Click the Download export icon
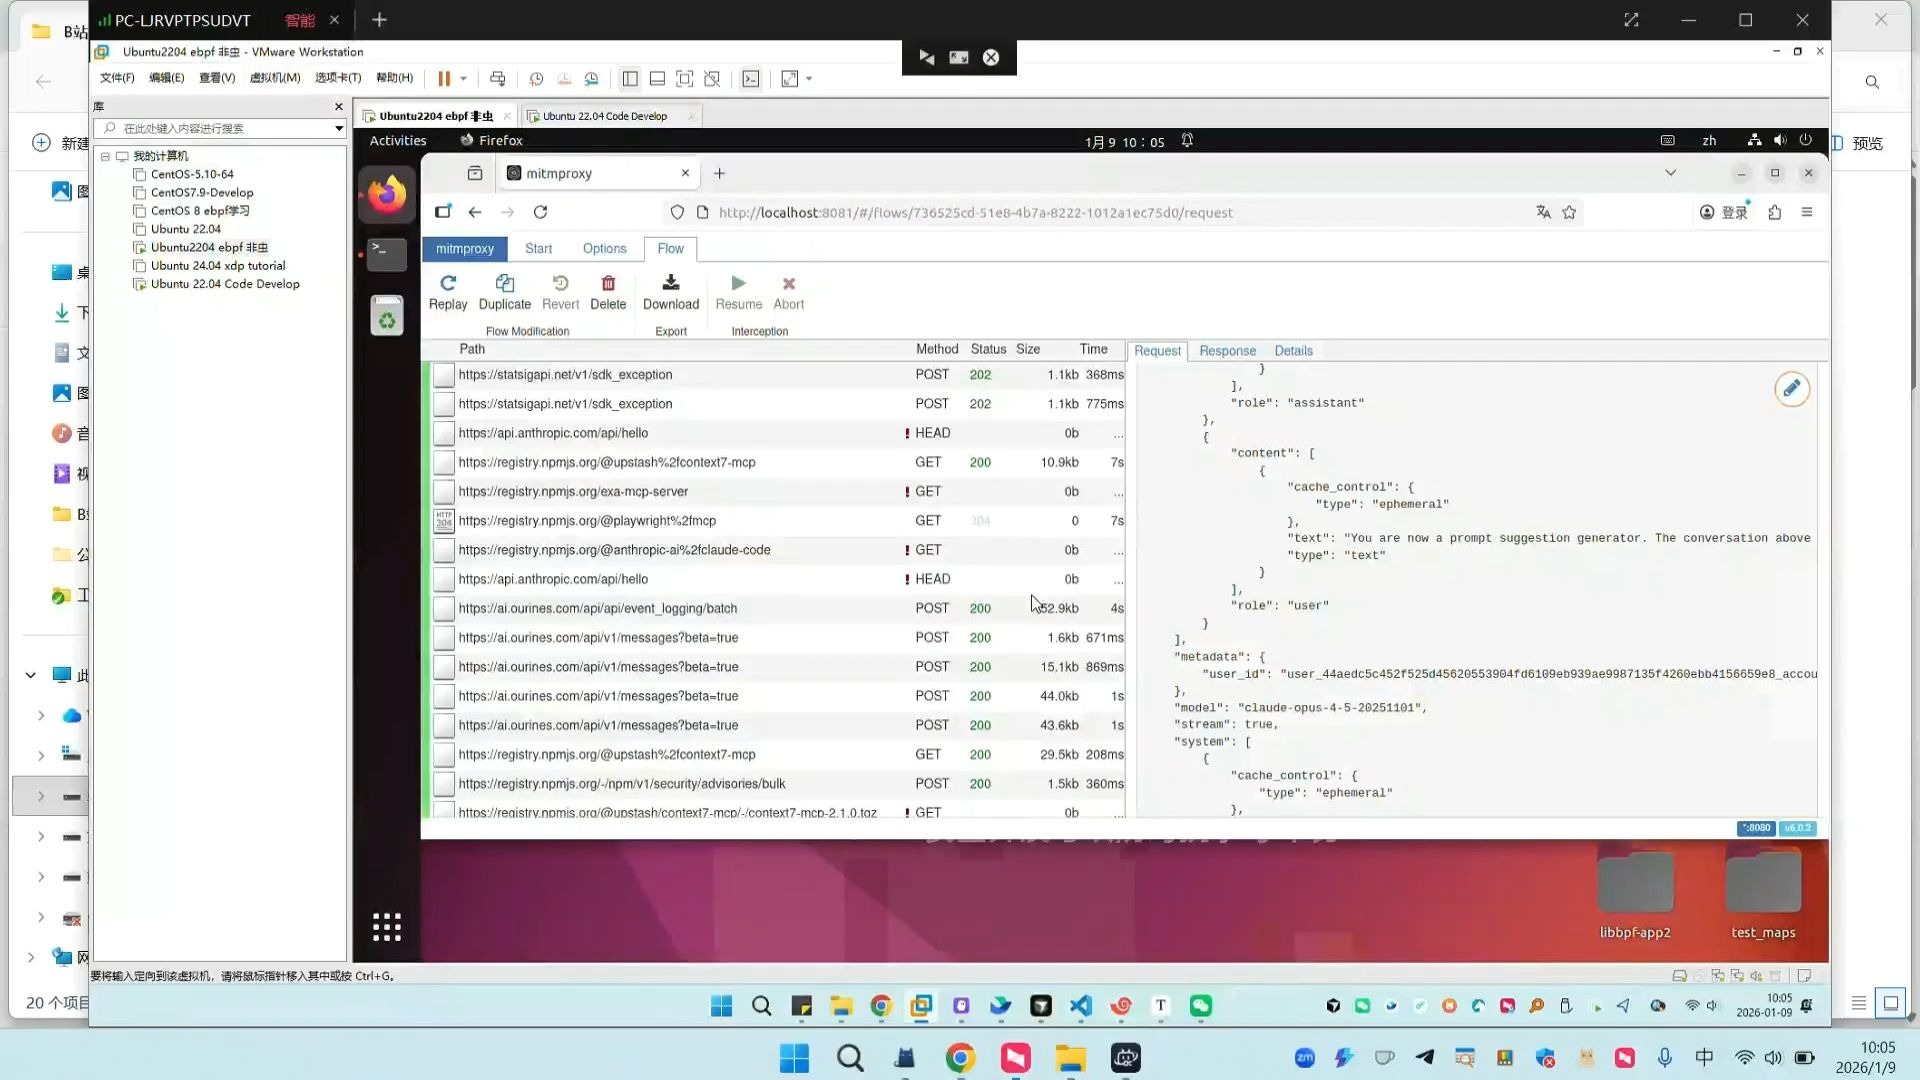Image resolution: width=1920 pixels, height=1080 pixels. click(x=670, y=284)
